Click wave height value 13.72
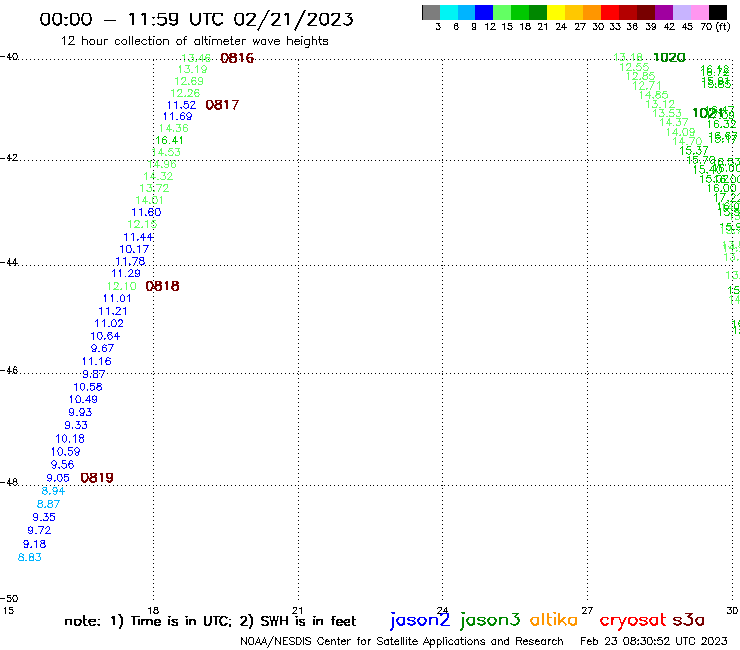The width and height of the screenshot is (740, 650). click(x=154, y=188)
